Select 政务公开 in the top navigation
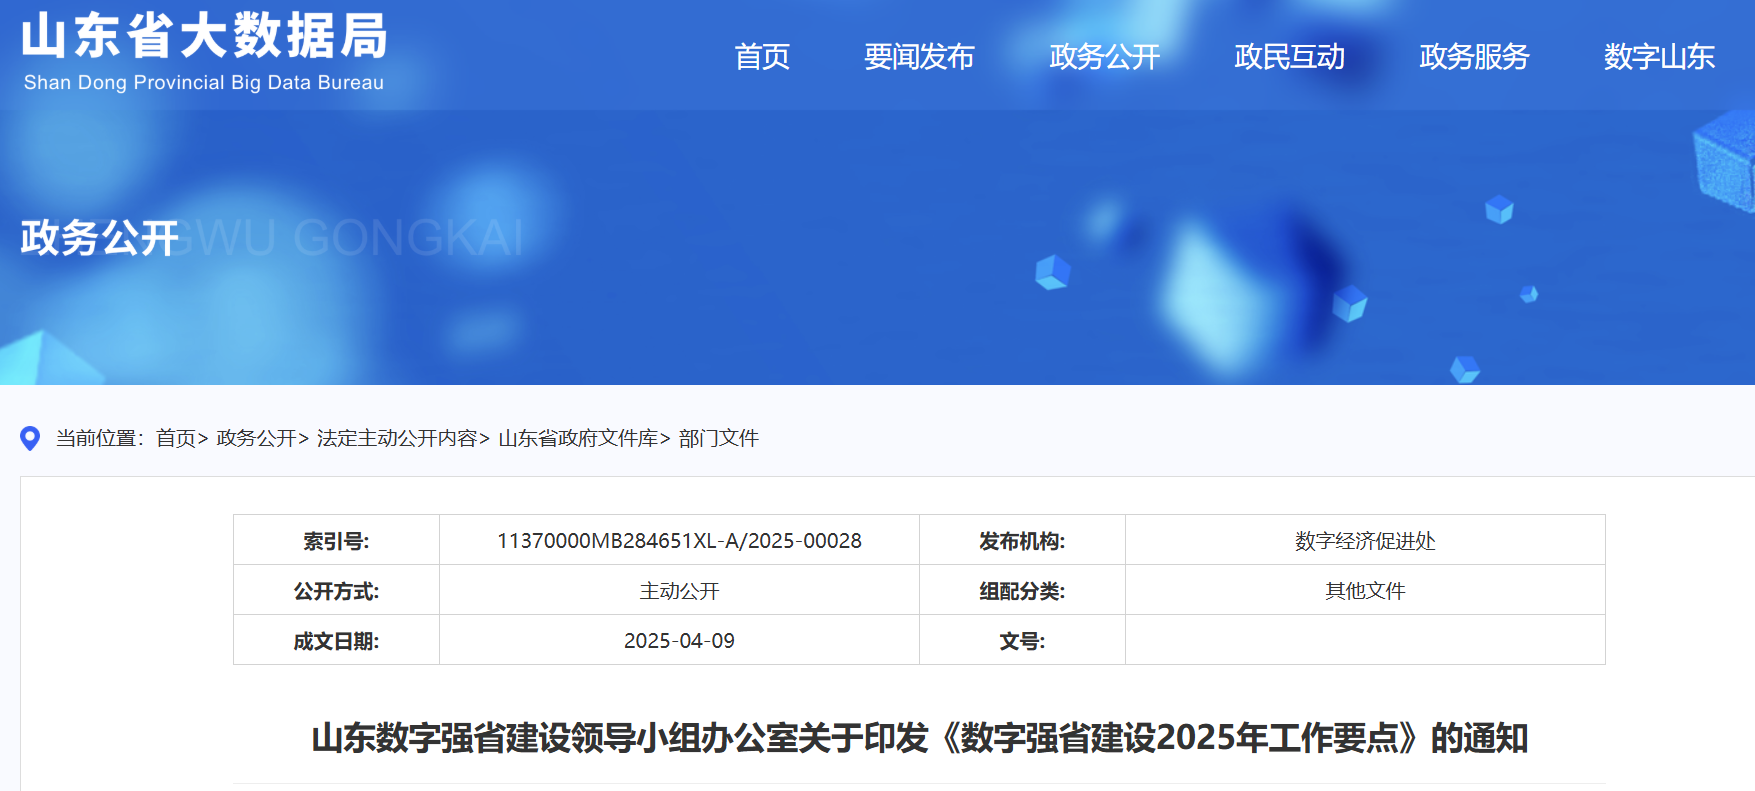The height and width of the screenshot is (791, 1755). tap(1104, 57)
